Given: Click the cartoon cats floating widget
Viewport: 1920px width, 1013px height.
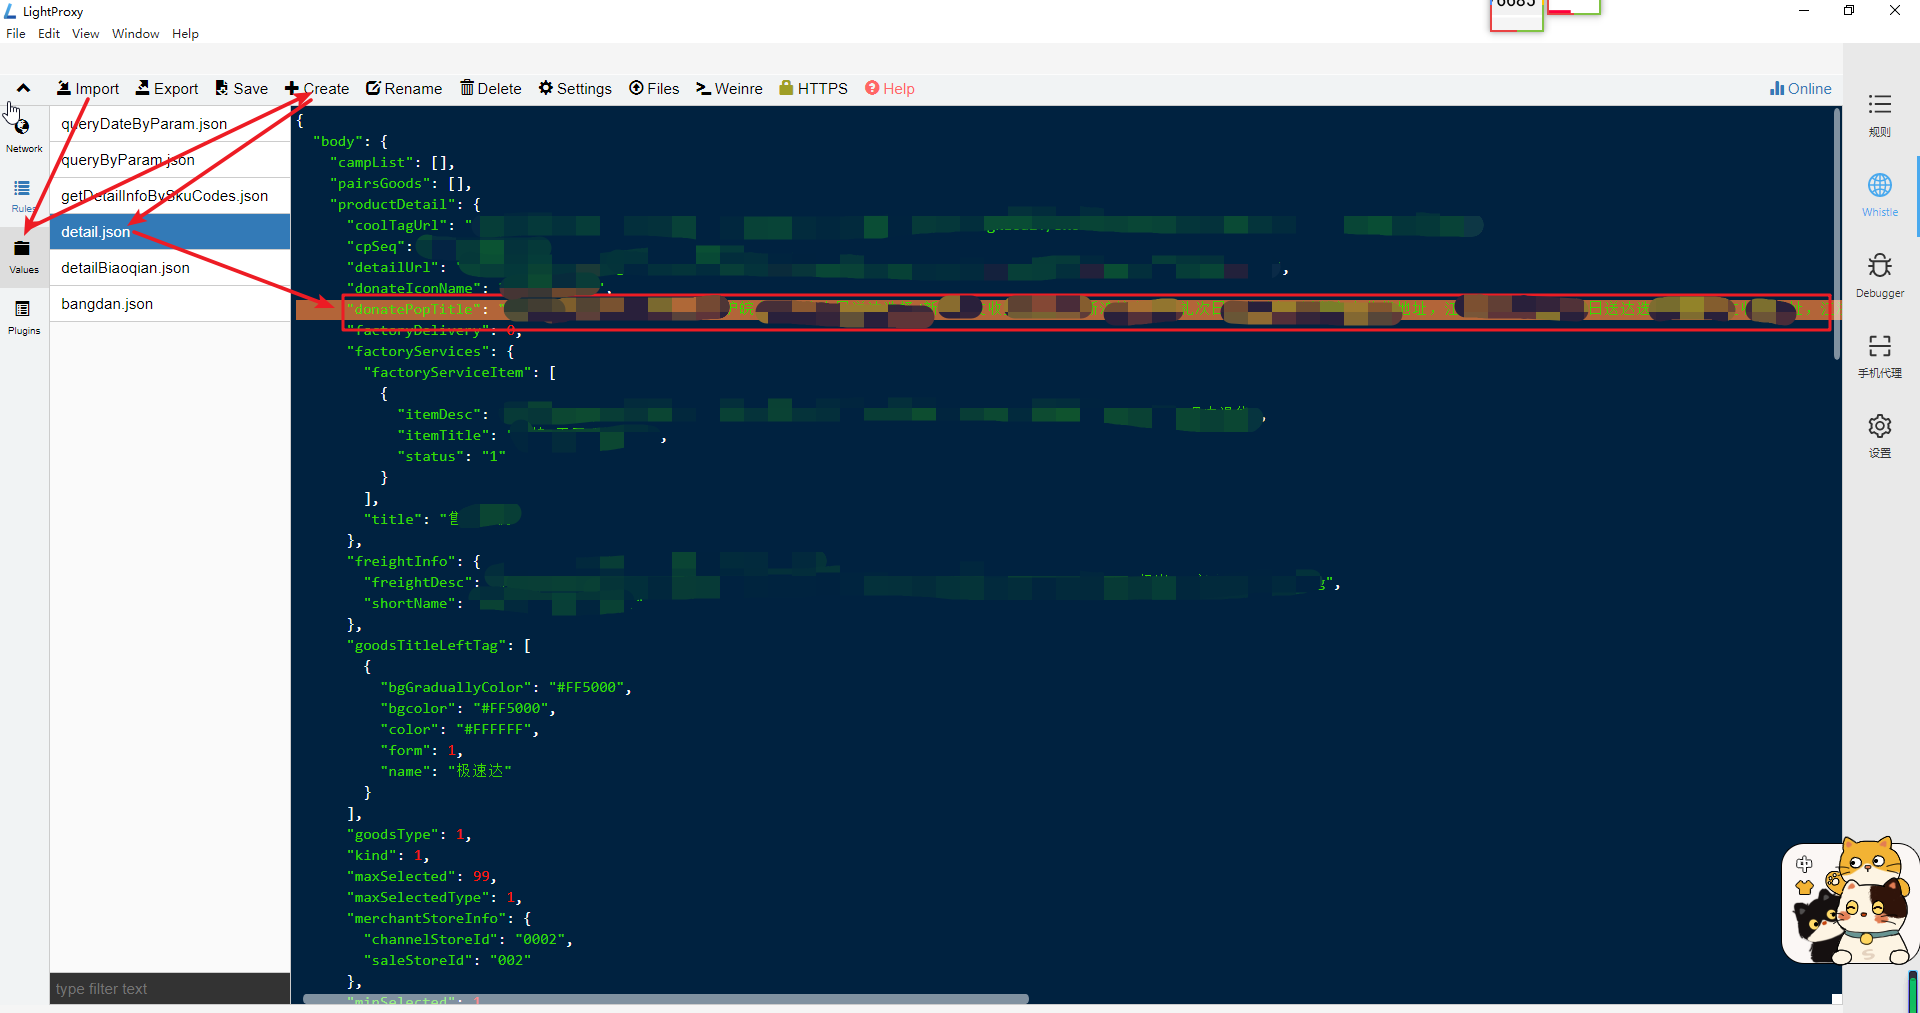Looking at the screenshot, I should coord(1850,900).
